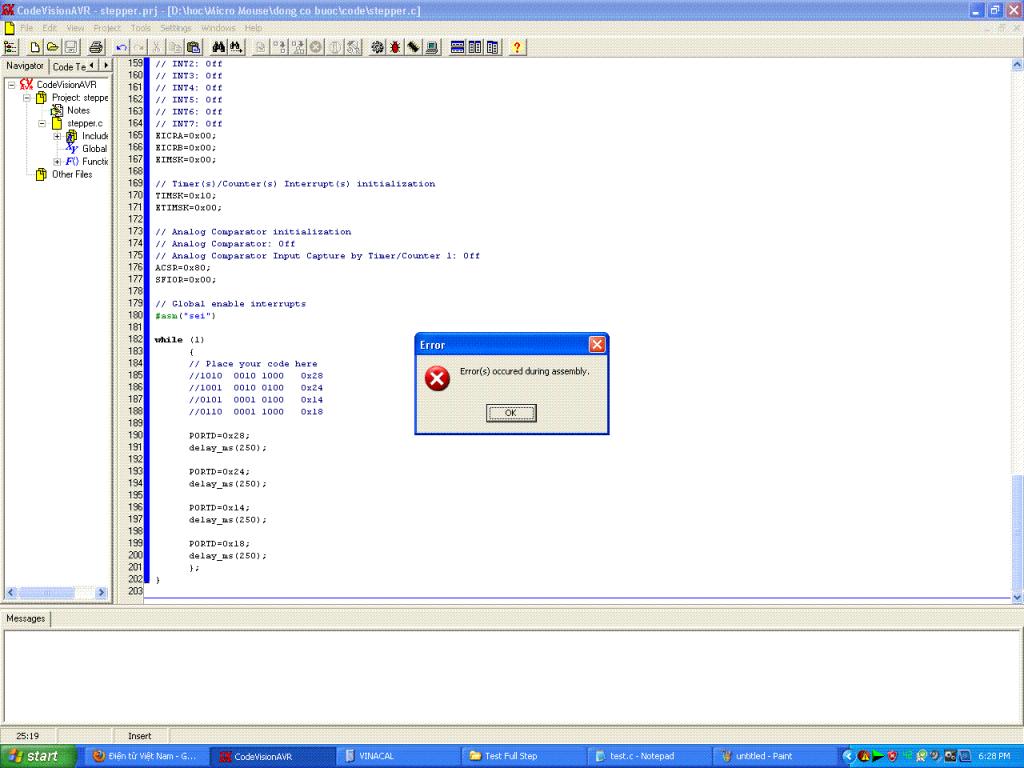The width and height of the screenshot is (1024, 768).
Task: Select Notes item in project tree
Action: 78,111
